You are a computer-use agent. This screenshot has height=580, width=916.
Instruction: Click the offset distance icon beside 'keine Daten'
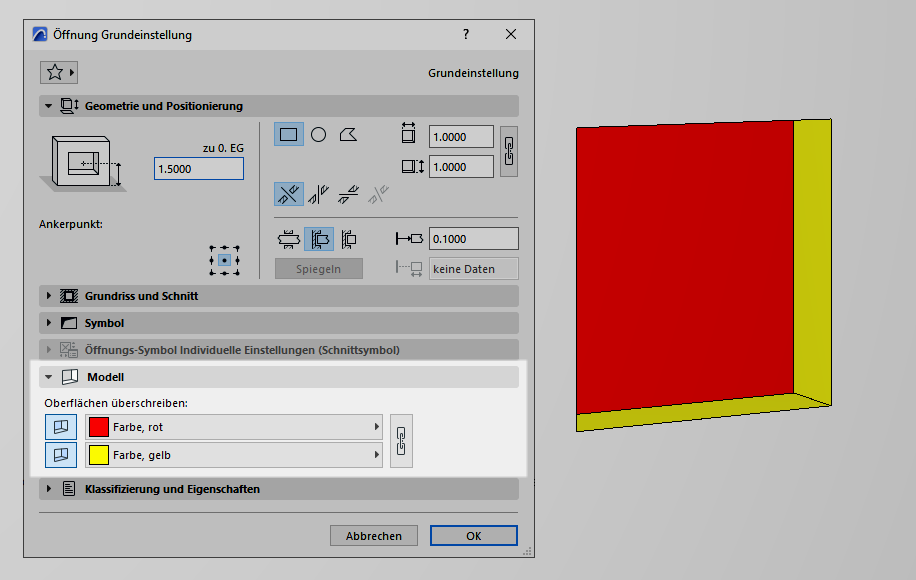click(x=409, y=269)
